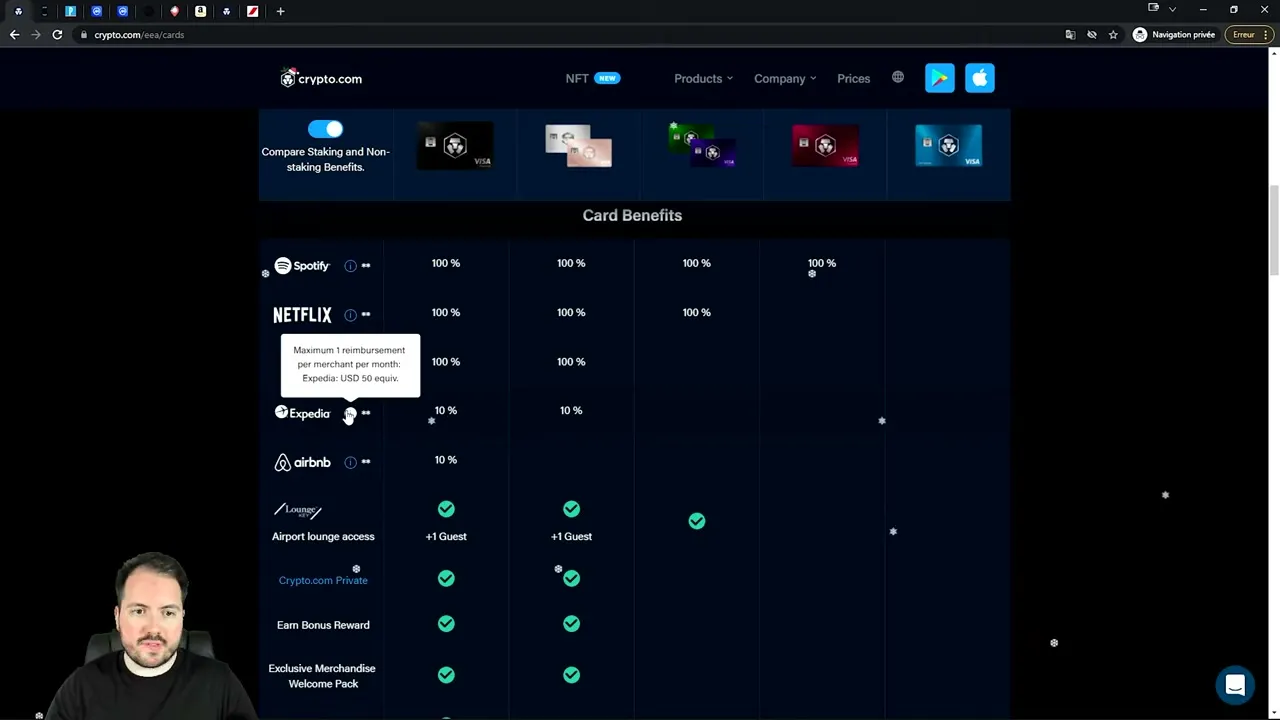The height and width of the screenshot is (720, 1280).
Task: Open the chat support bubble
Action: click(x=1235, y=685)
